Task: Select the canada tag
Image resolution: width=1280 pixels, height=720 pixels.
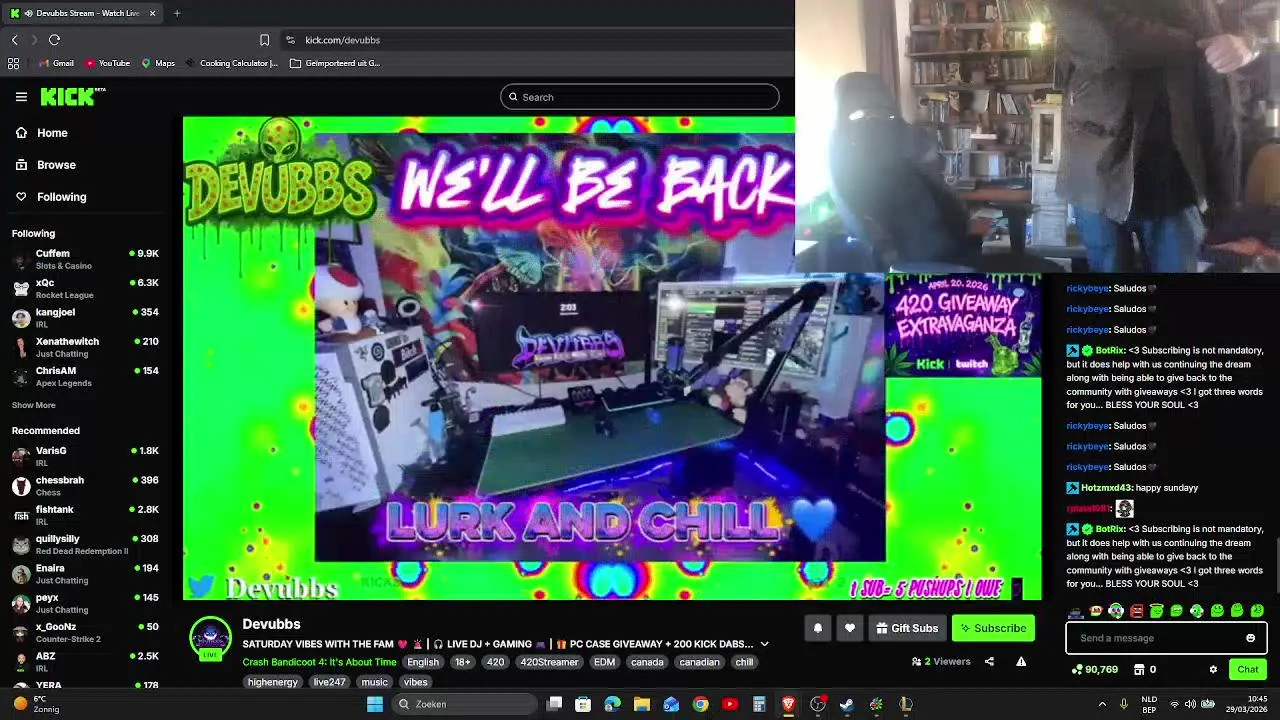Action: (x=647, y=662)
